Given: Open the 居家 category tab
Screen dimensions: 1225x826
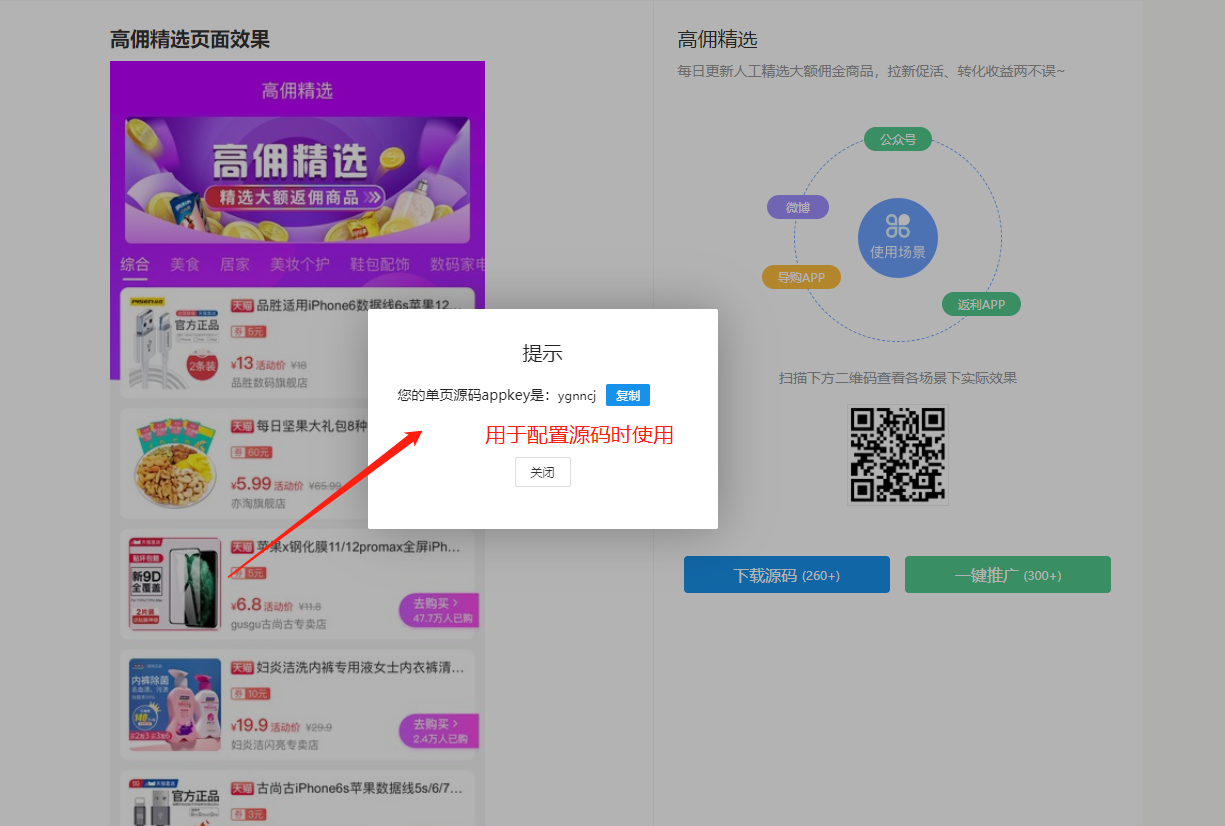Looking at the screenshot, I should tap(235, 265).
